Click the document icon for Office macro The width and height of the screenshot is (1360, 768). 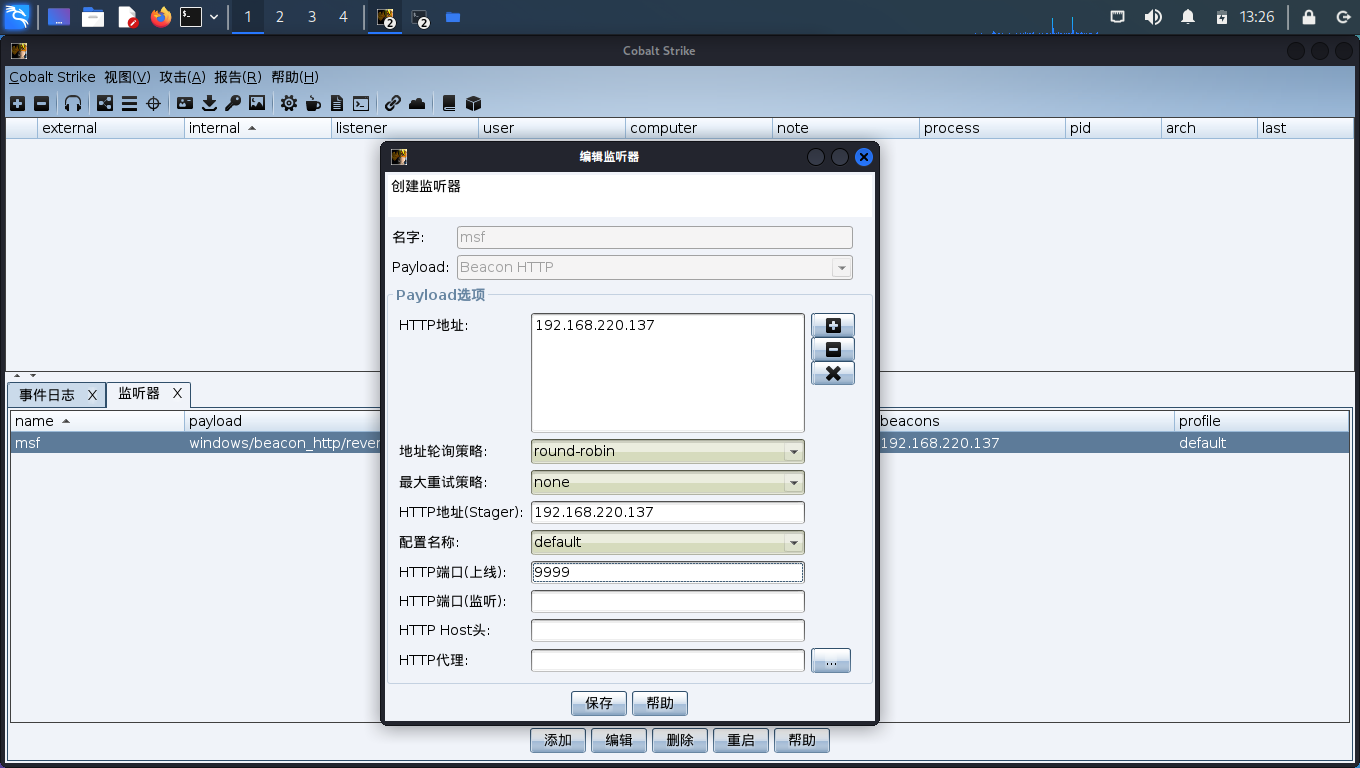tap(337, 103)
